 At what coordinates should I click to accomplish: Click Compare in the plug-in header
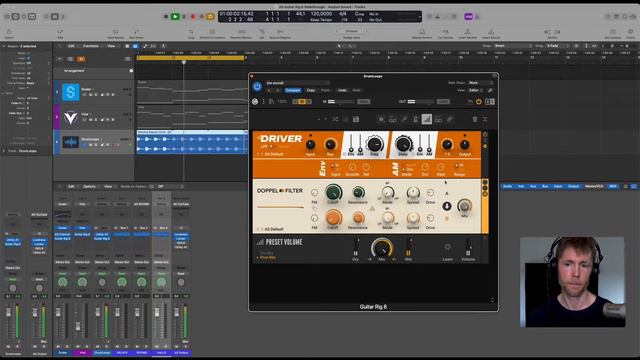pyautogui.click(x=293, y=90)
